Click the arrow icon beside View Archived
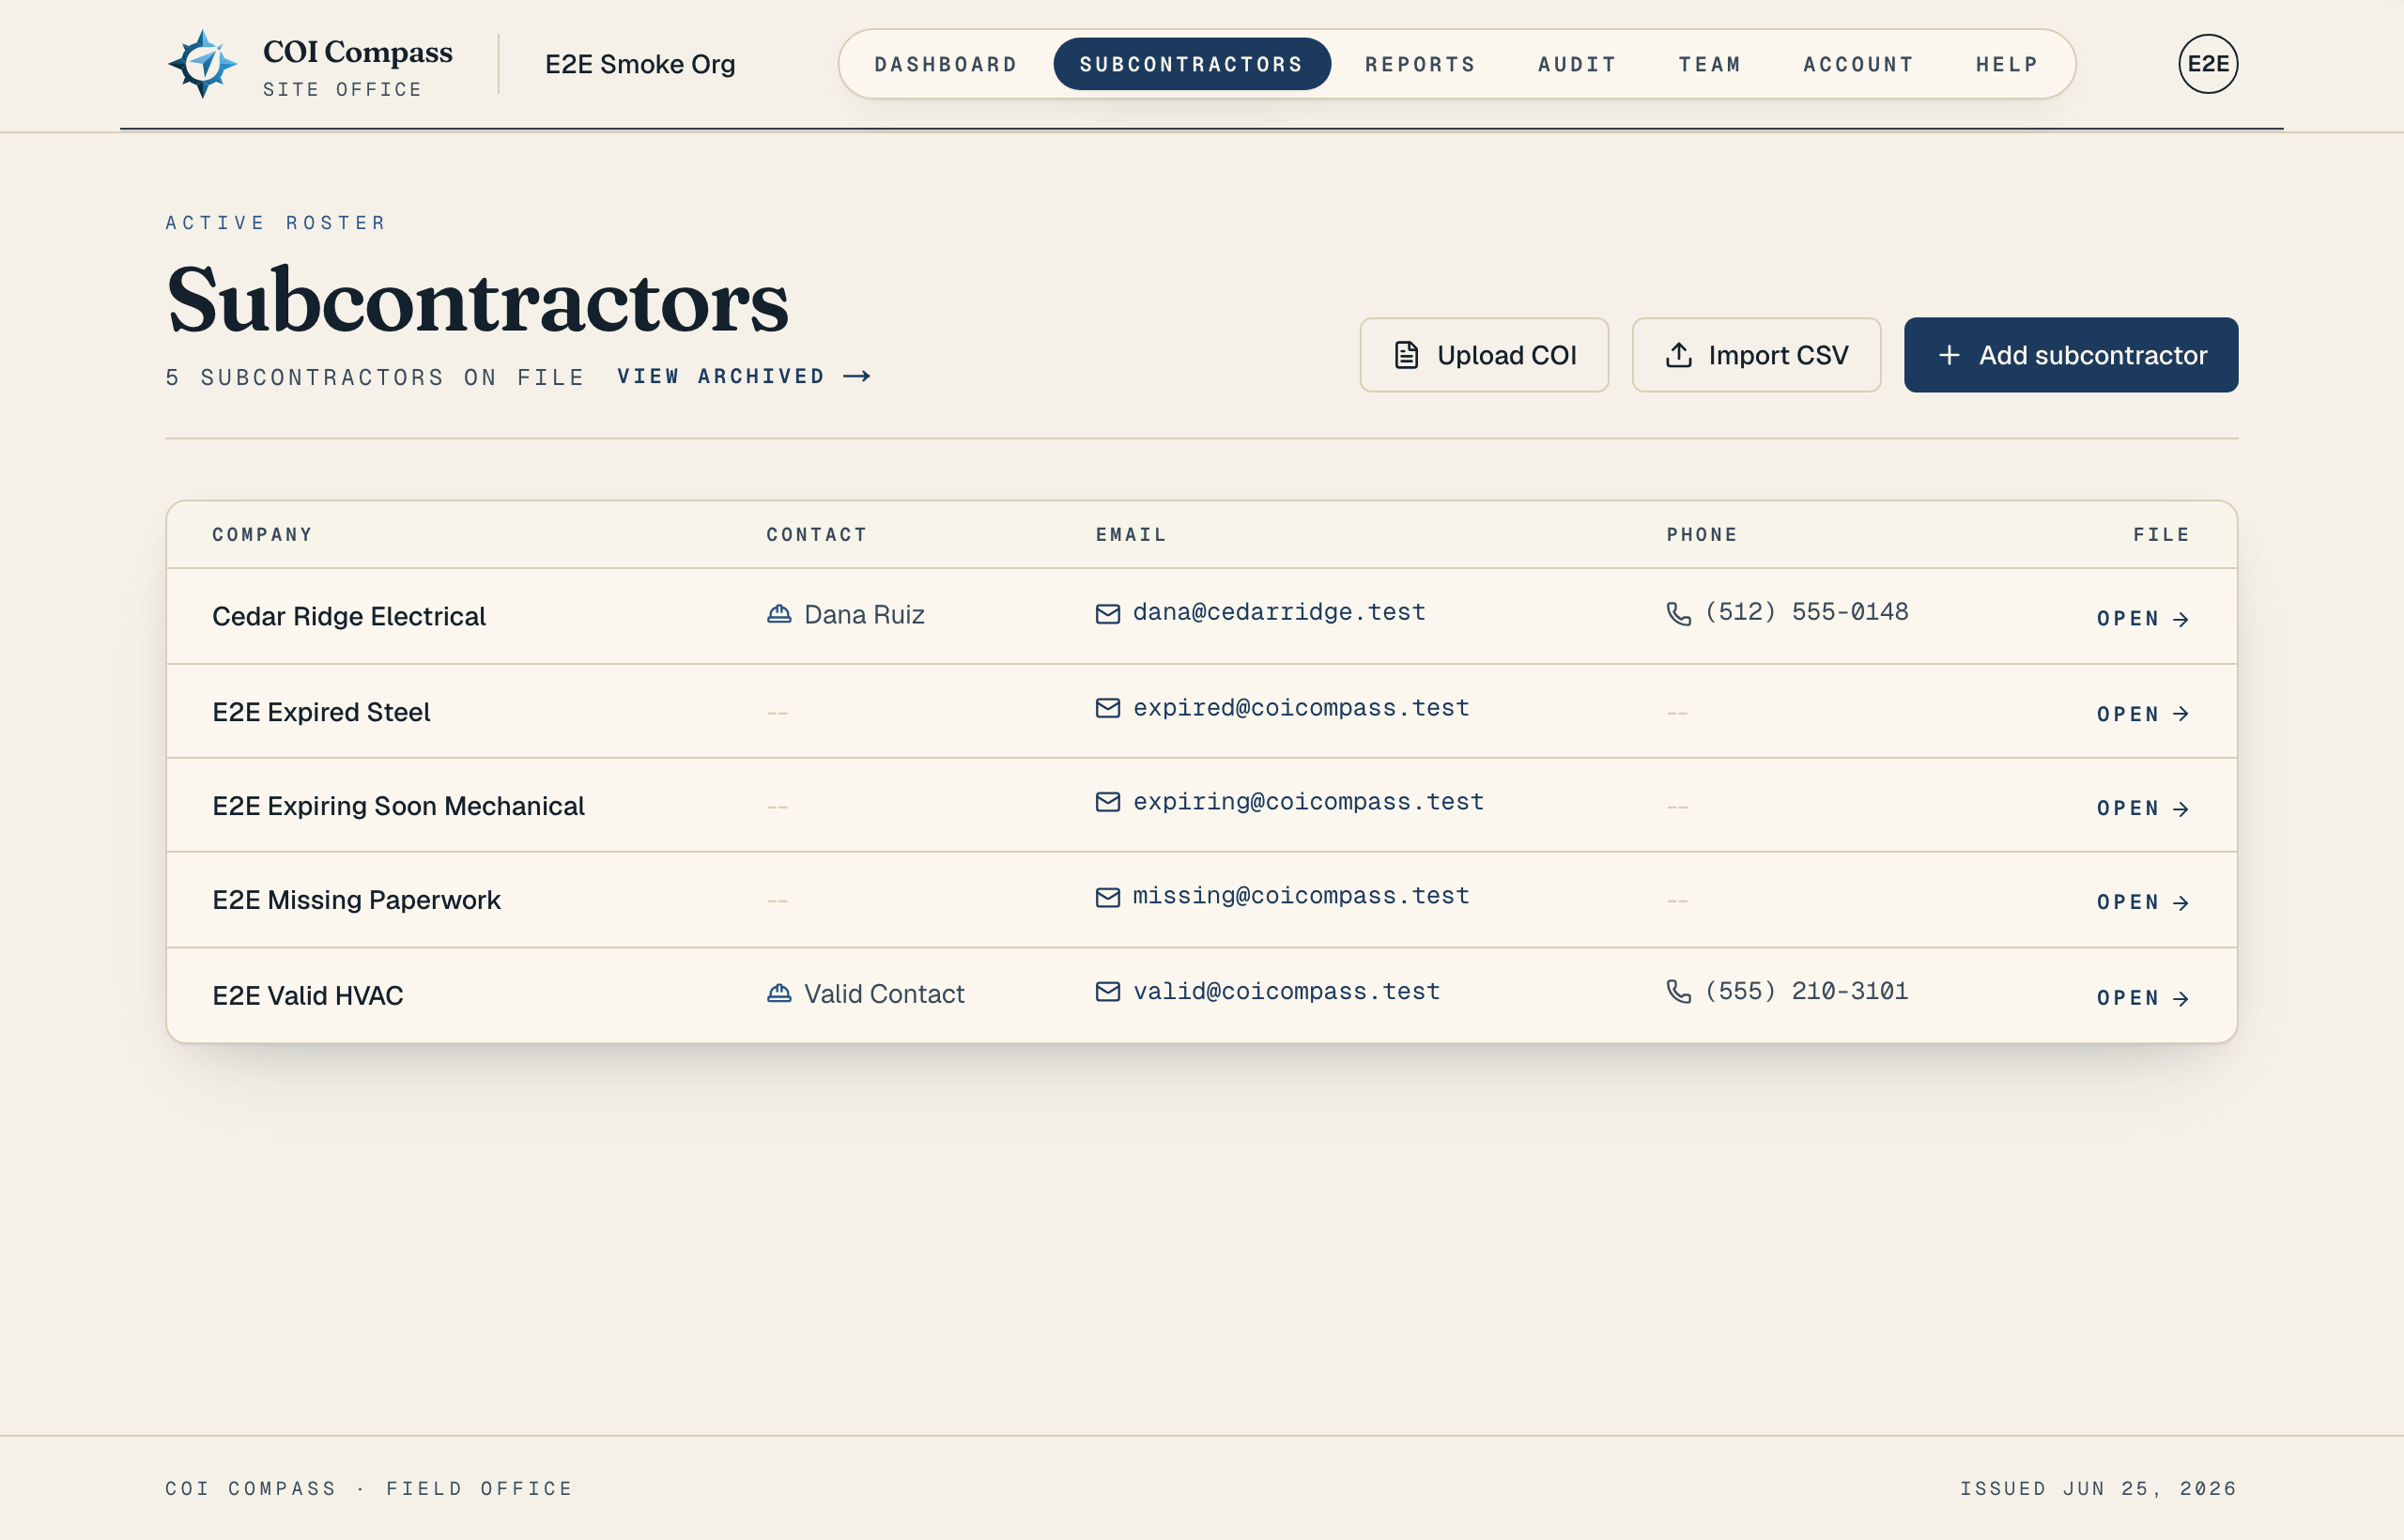 point(857,376)
